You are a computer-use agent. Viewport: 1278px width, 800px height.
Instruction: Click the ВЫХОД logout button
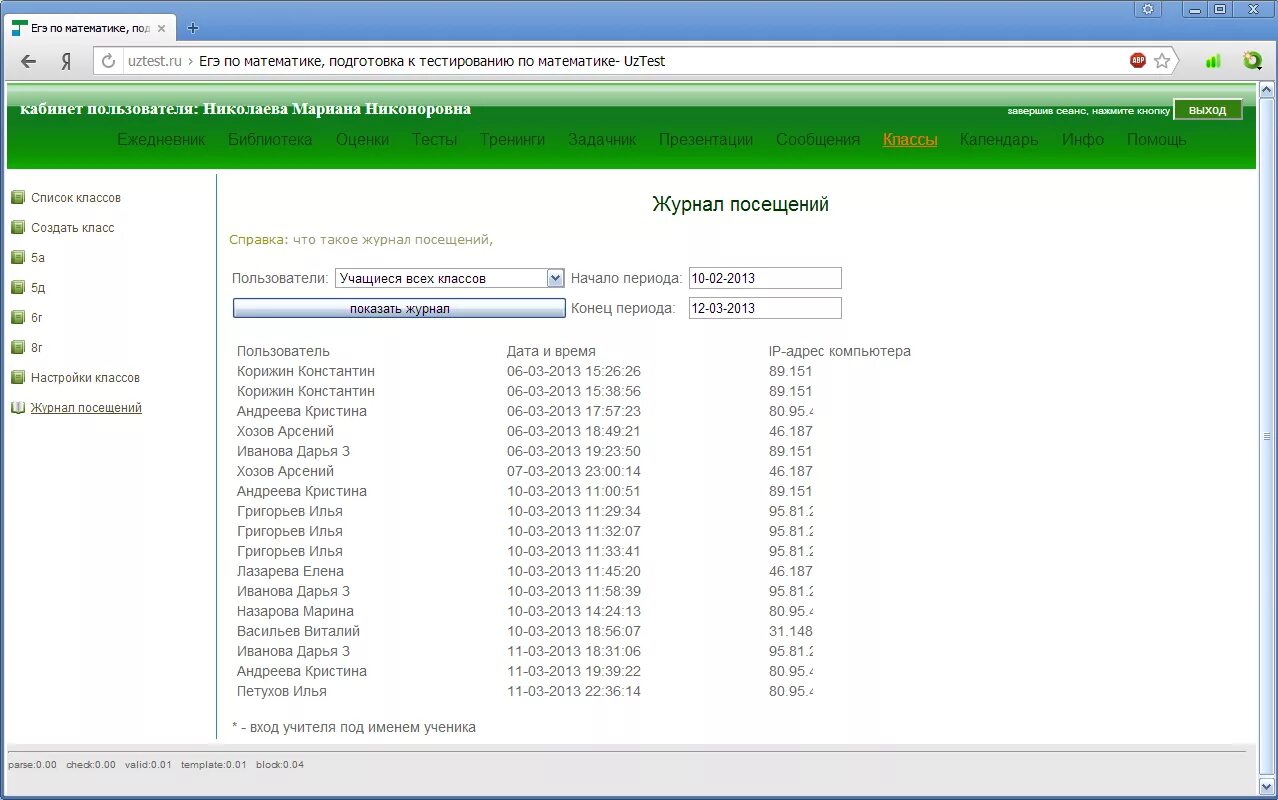click(1207, 110)
